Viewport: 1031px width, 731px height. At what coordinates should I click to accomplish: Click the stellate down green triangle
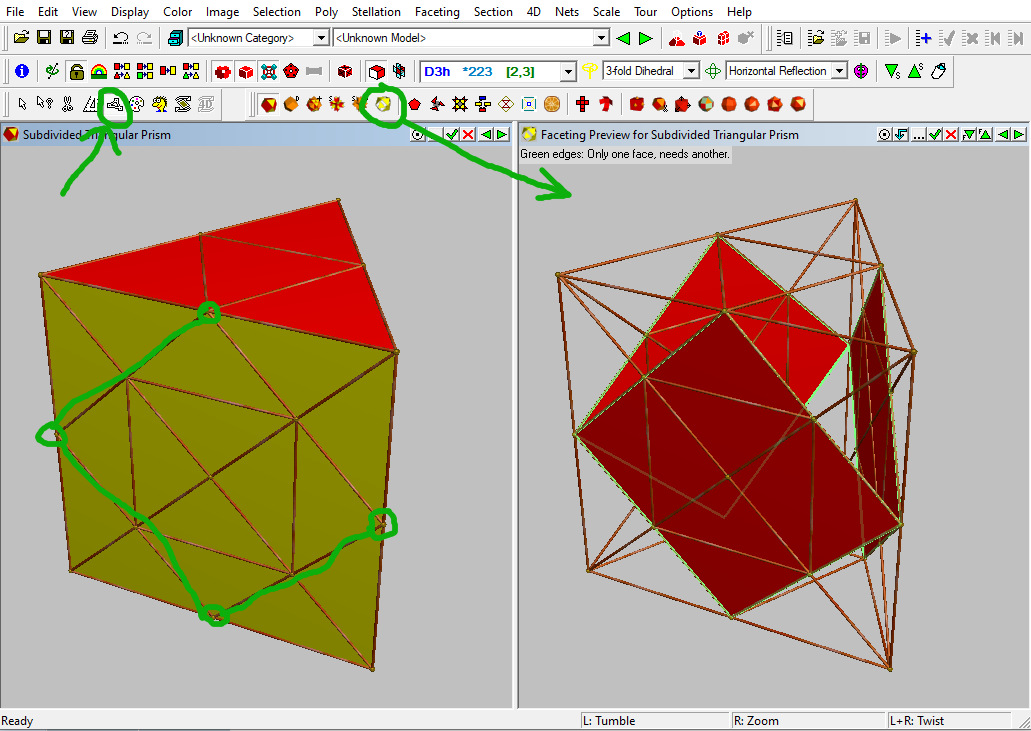(892, 71)
